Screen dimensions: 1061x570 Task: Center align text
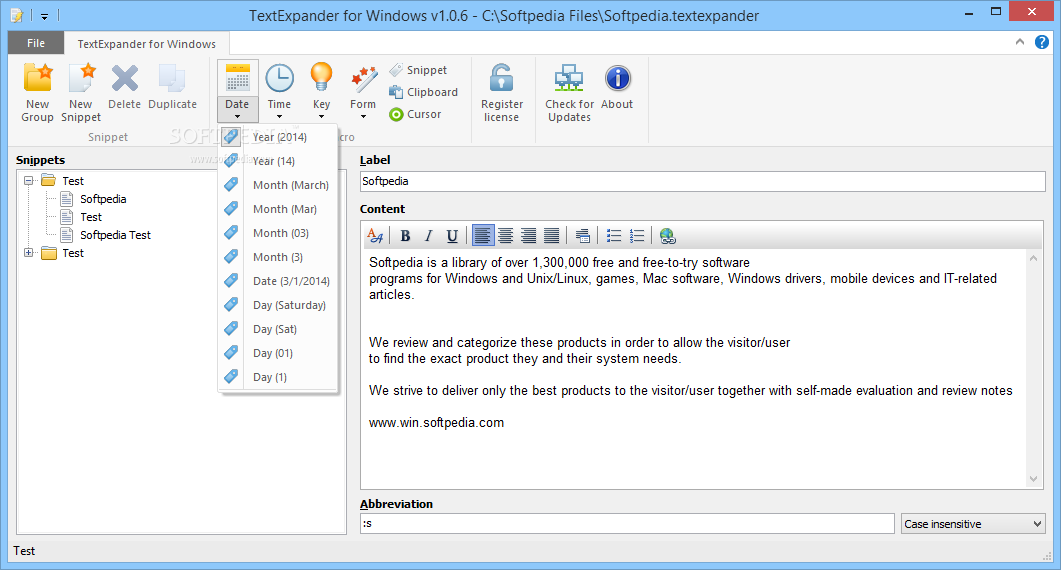505,236
